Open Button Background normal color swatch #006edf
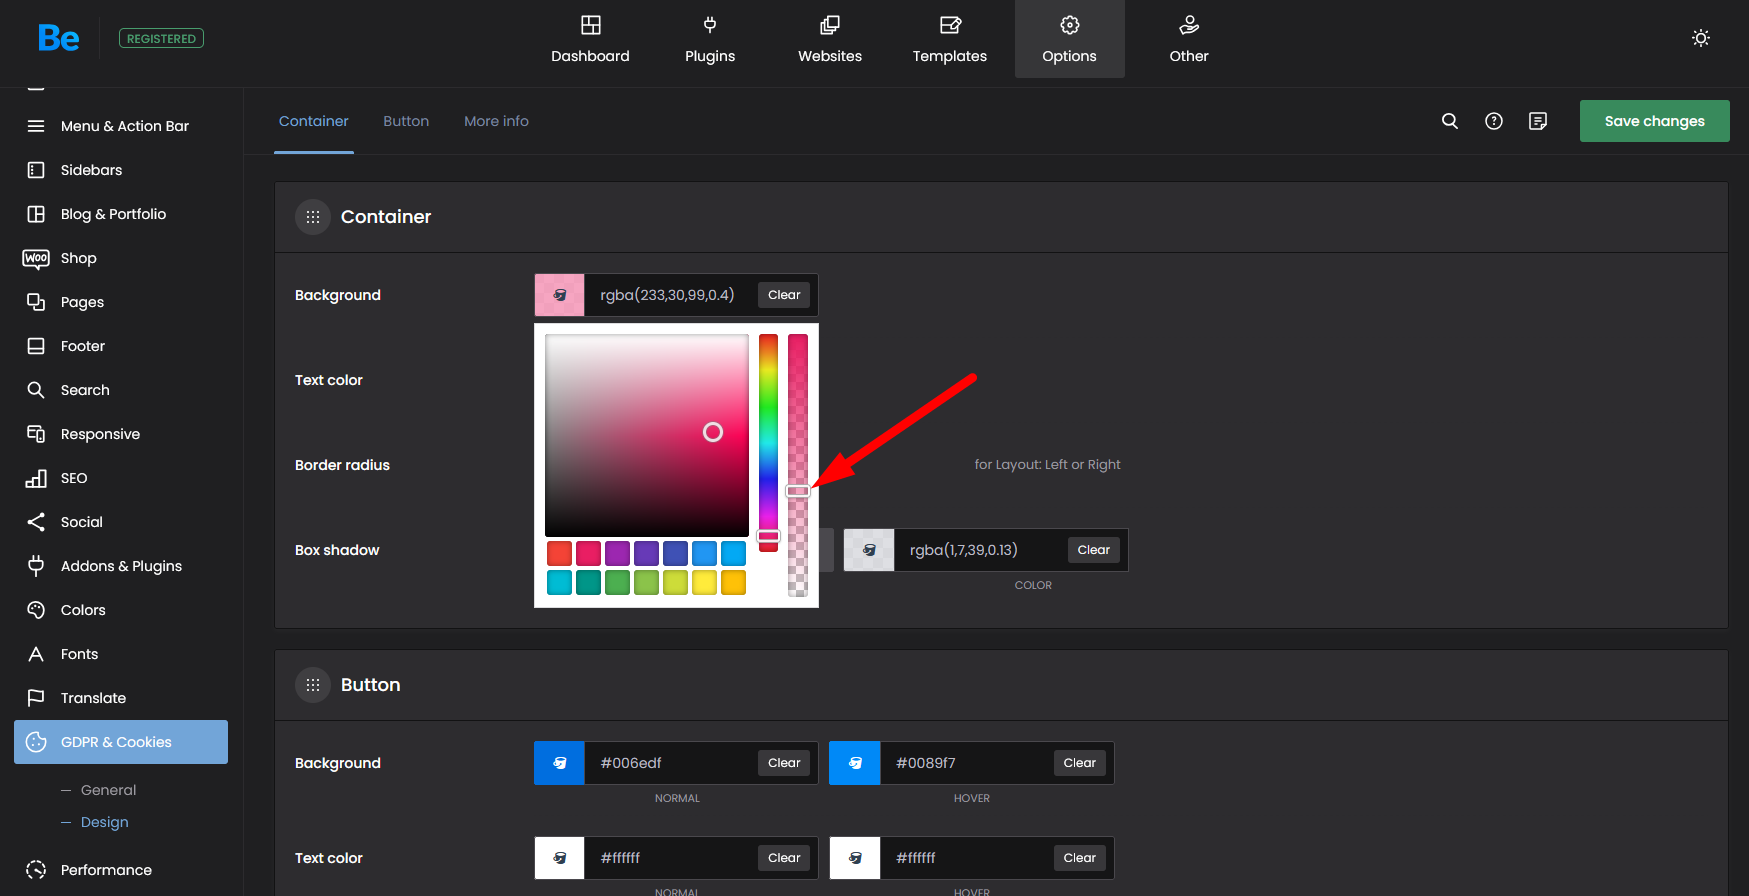 click(560, 763)
